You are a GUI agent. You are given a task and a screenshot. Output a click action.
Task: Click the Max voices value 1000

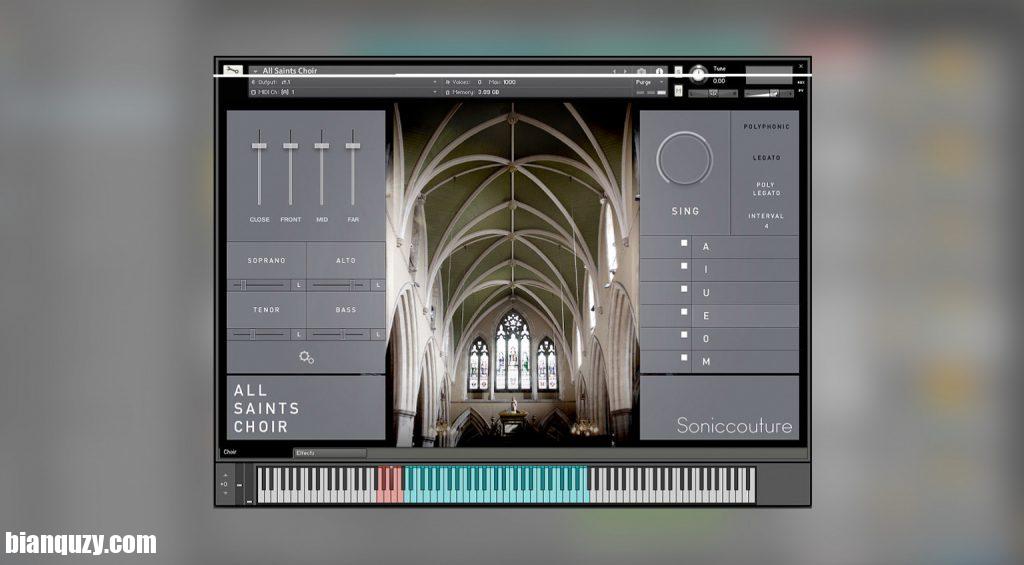[x=509, y=82]
